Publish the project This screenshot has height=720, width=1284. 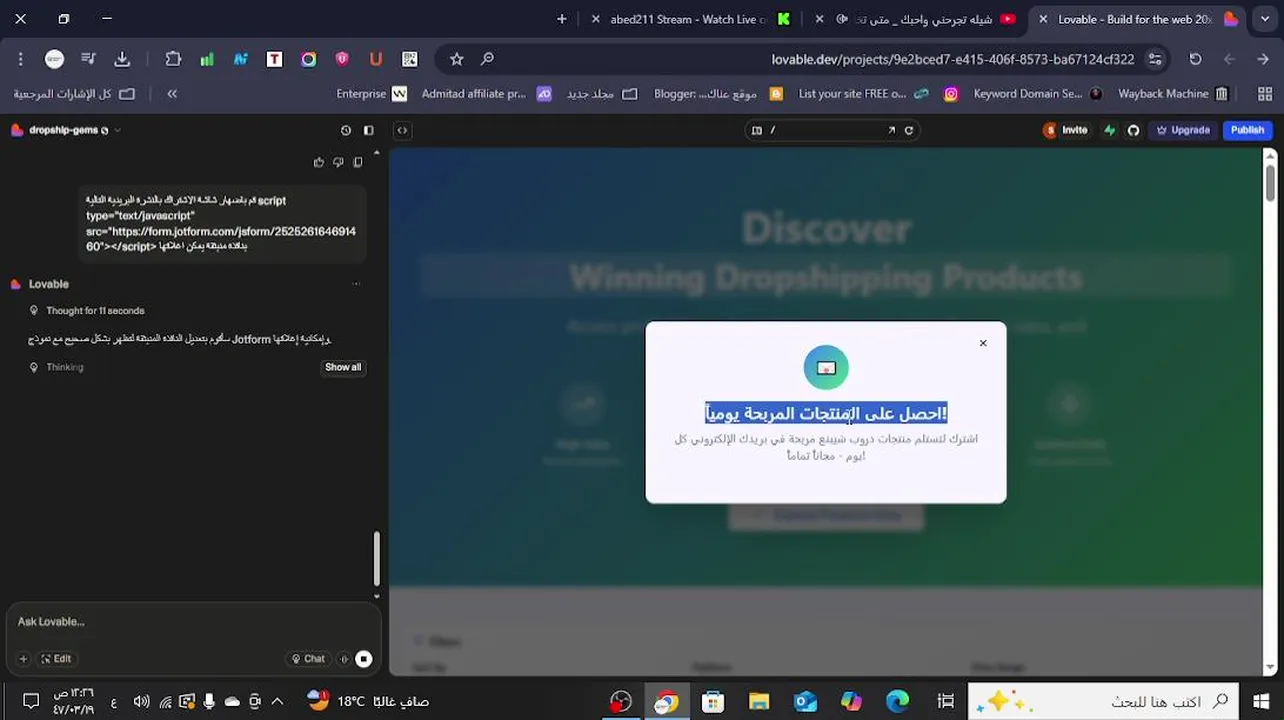point(1247,130)
